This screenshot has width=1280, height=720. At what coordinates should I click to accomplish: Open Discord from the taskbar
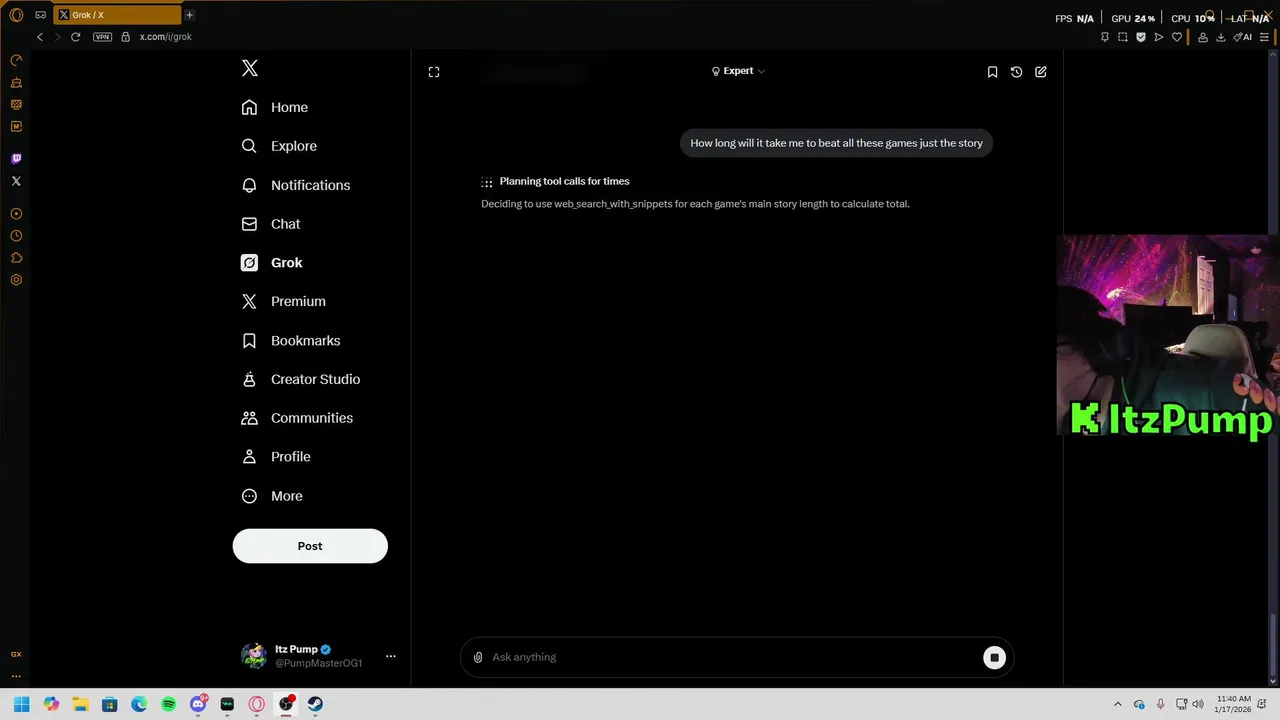coord(198,704)
